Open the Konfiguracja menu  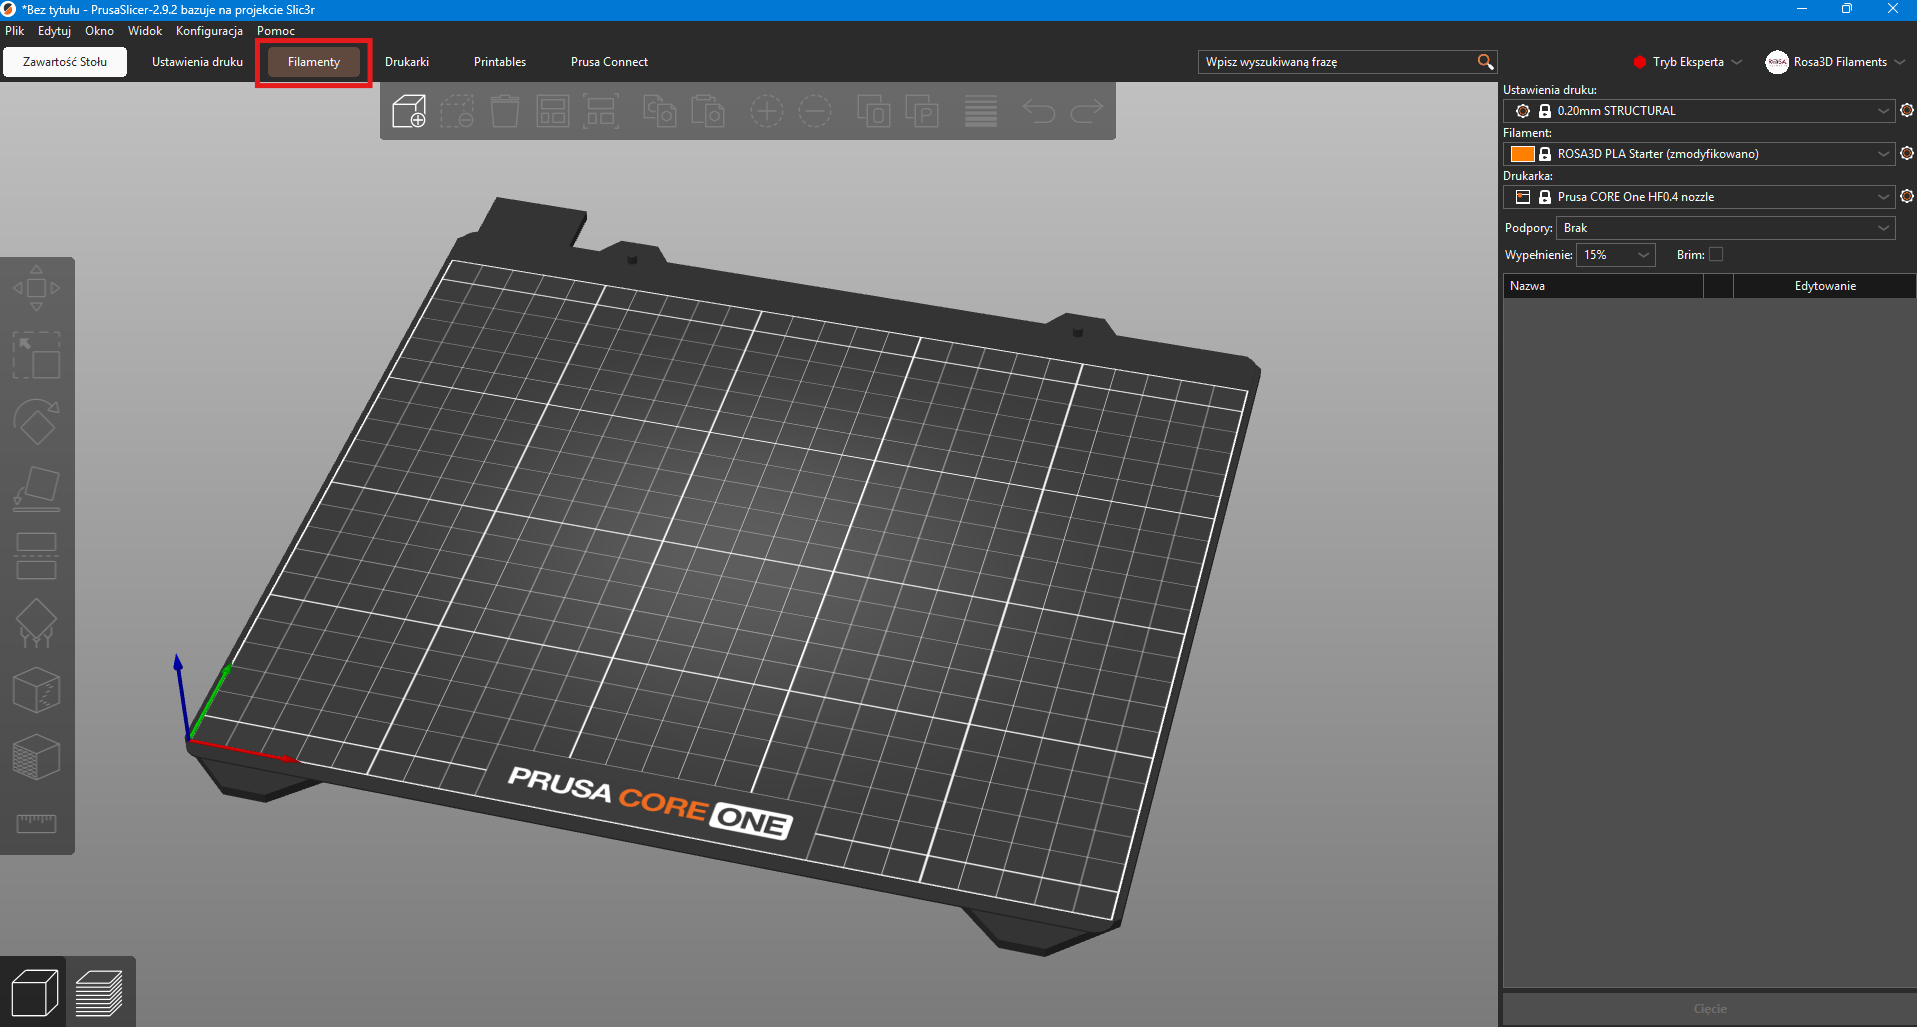point(209,31)
